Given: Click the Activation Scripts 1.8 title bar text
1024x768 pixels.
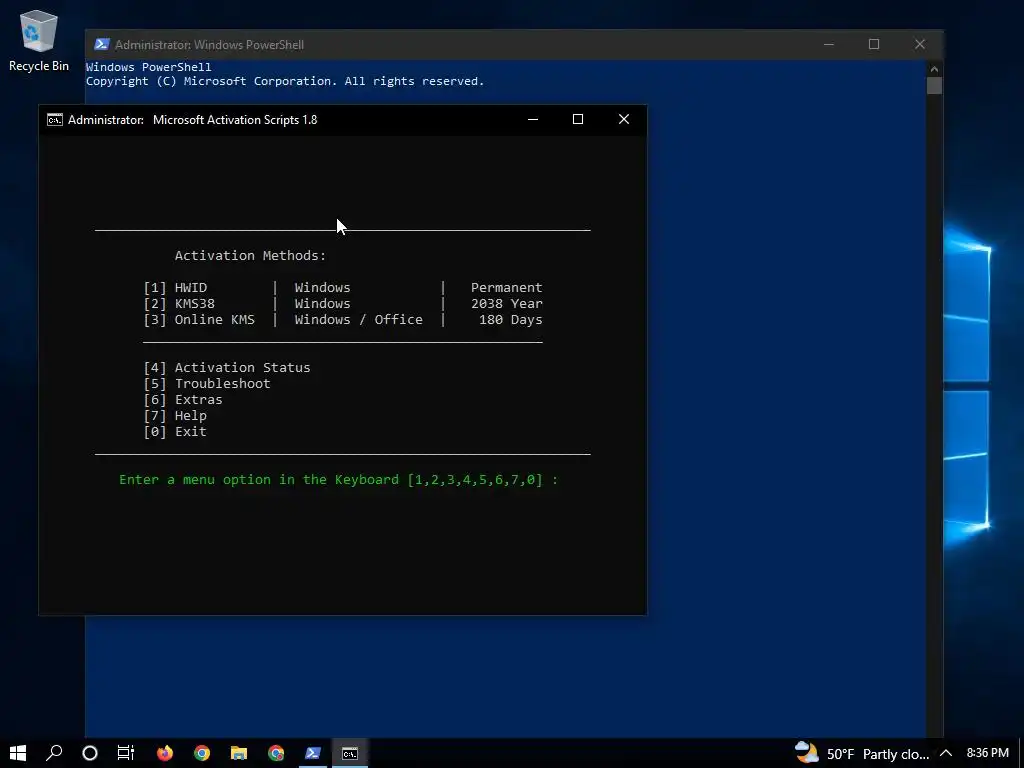Looking at the screenshot, I should click(x=193, y=120).
